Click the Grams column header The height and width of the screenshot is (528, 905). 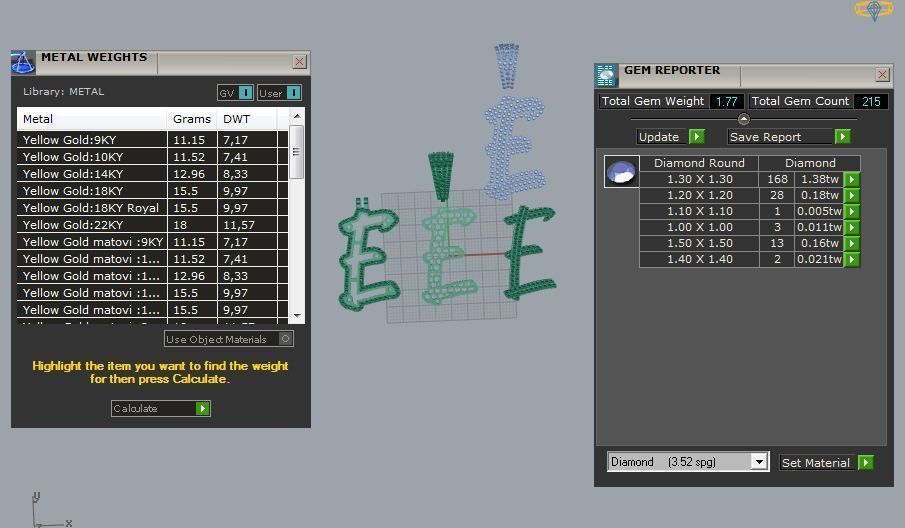coord(192,119)
